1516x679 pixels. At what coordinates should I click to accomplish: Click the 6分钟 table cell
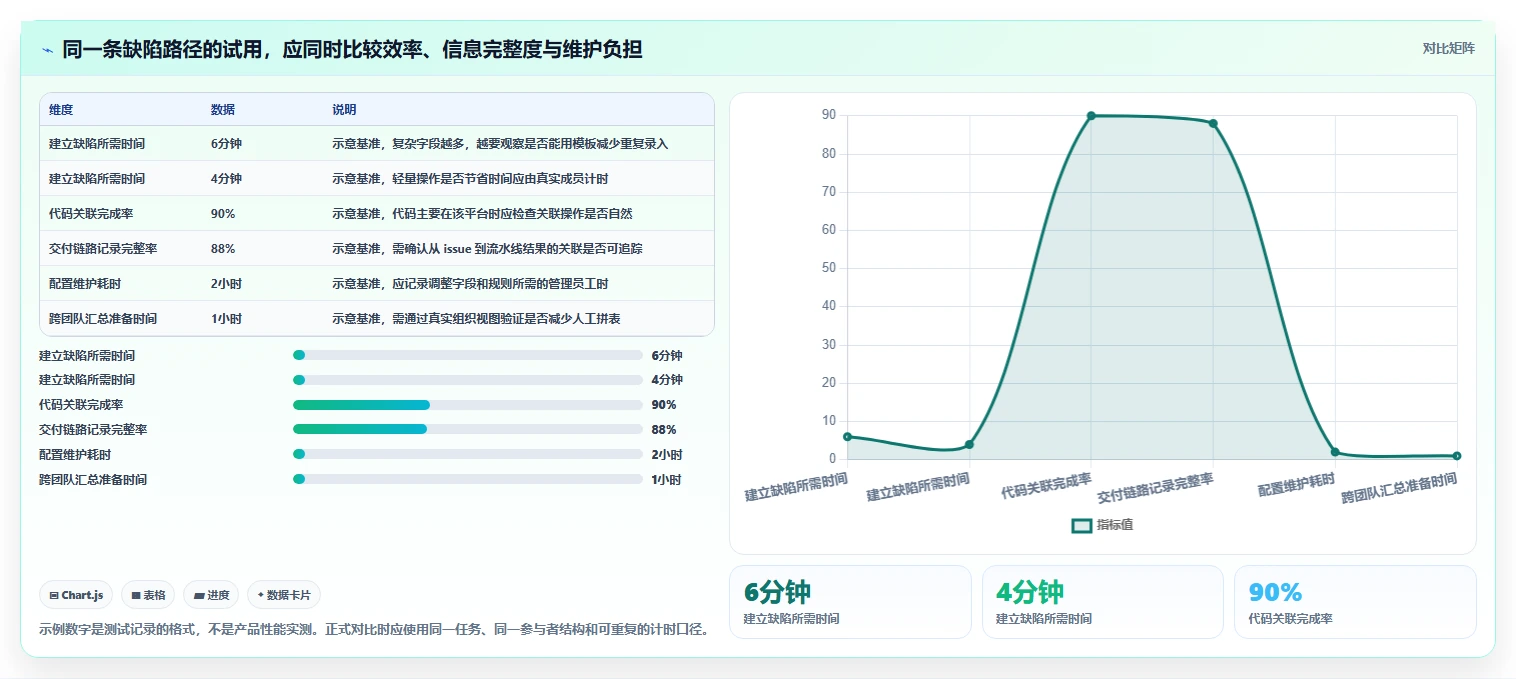(226, 144)
